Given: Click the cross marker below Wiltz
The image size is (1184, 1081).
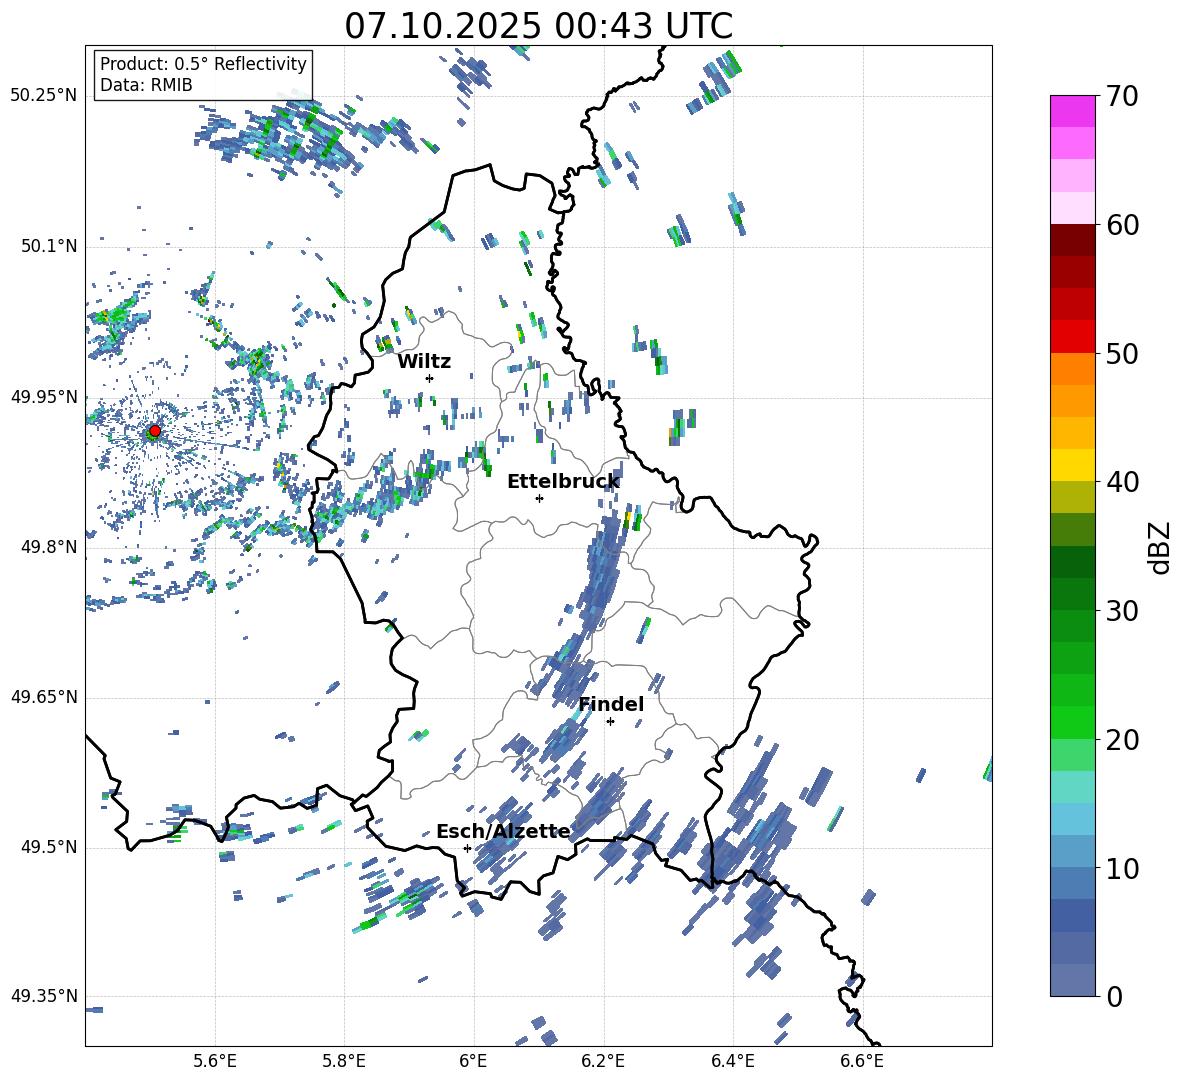Looking at the screenshot, I should [430, 378].
